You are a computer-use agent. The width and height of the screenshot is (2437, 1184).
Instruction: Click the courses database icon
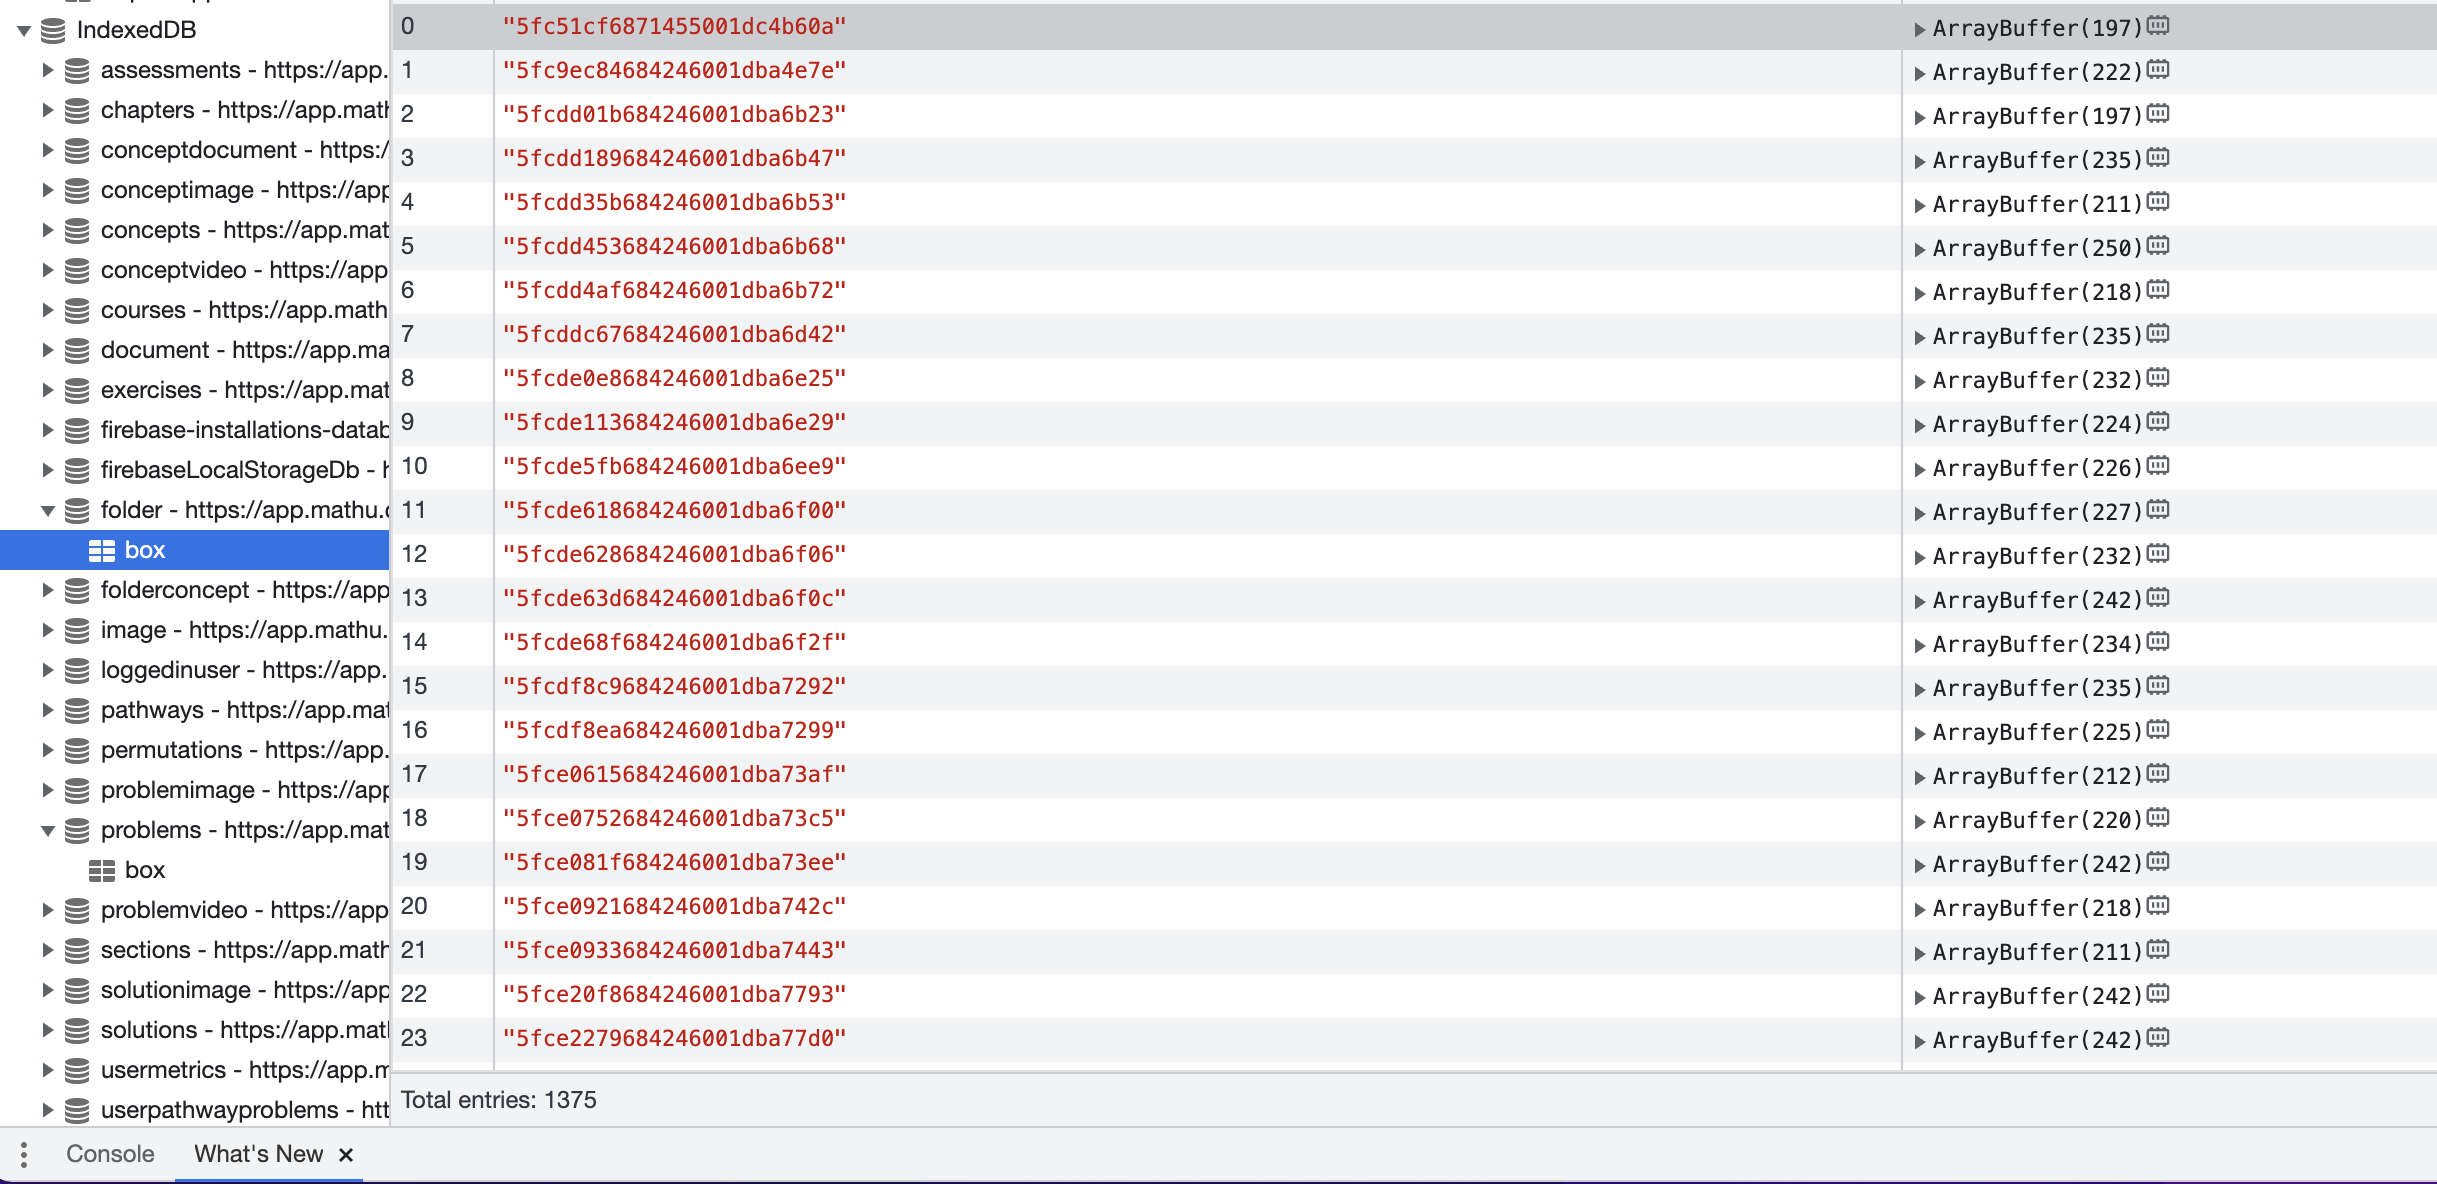[77, 311]
